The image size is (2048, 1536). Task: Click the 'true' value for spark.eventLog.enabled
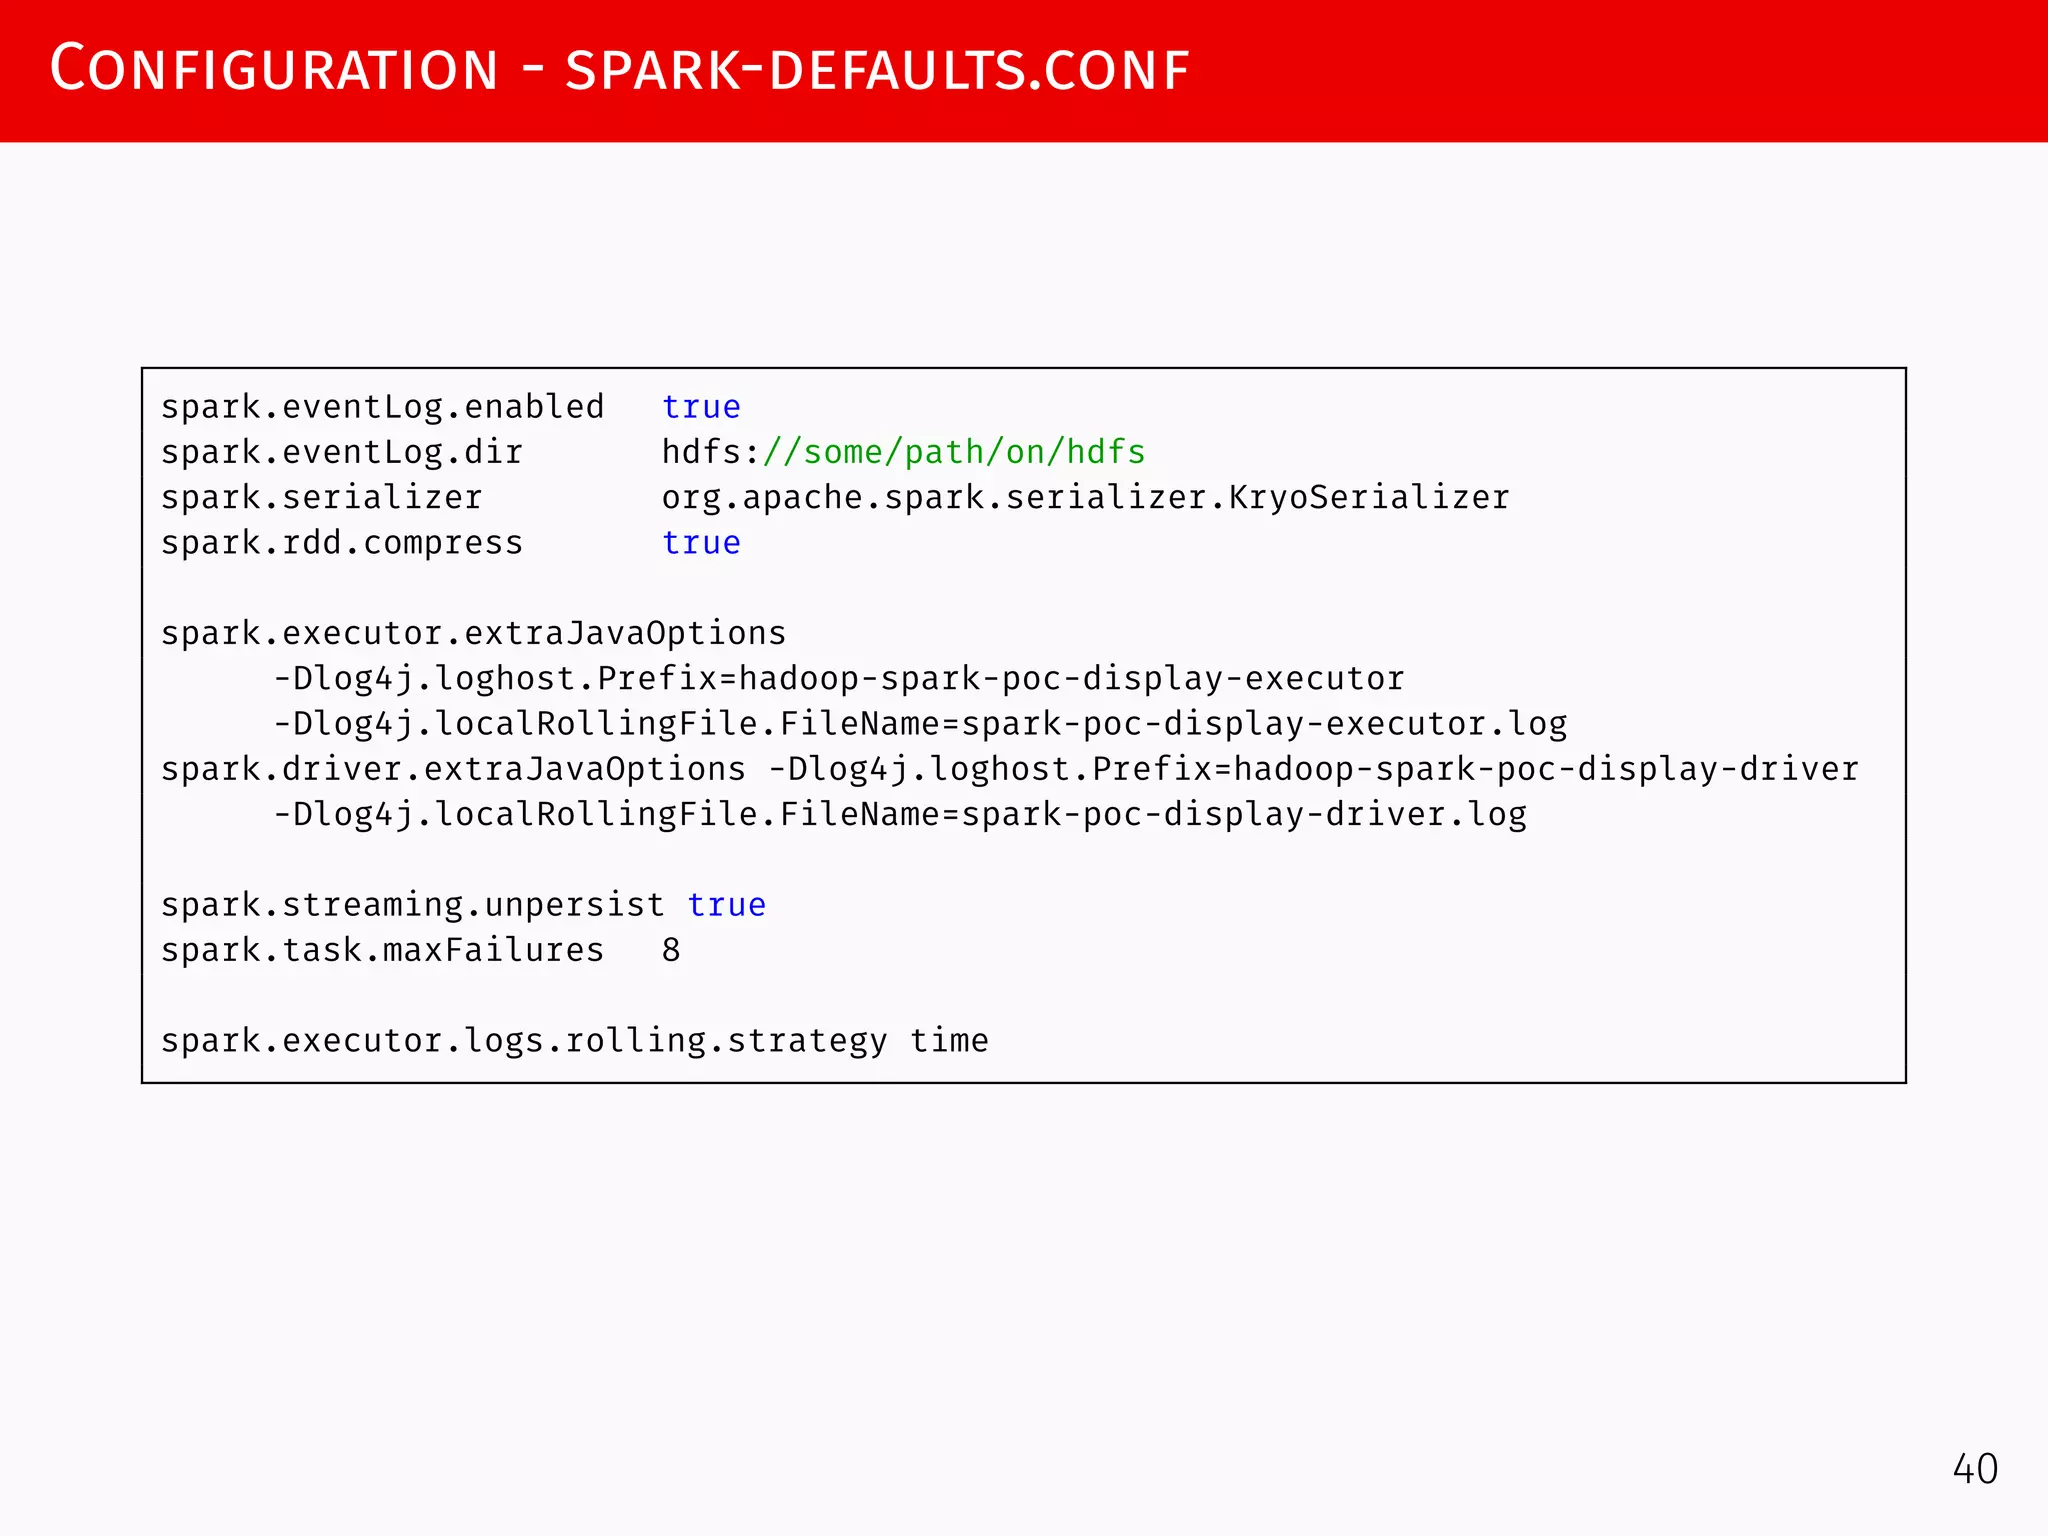[701, 407]
